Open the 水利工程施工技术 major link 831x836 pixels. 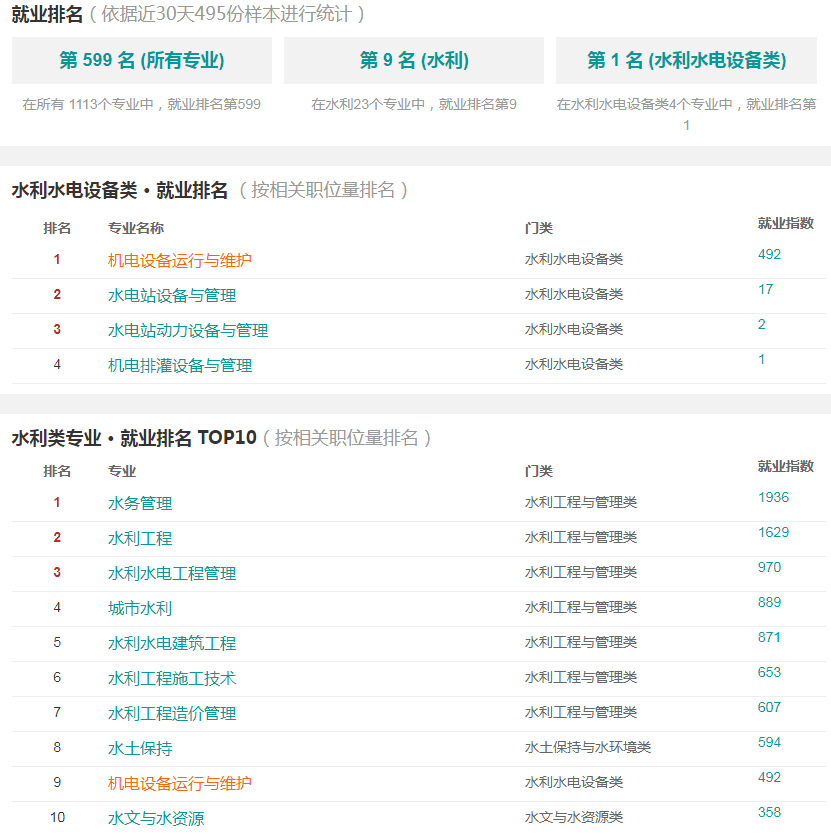pyautogui.click(x=172, y=678)
